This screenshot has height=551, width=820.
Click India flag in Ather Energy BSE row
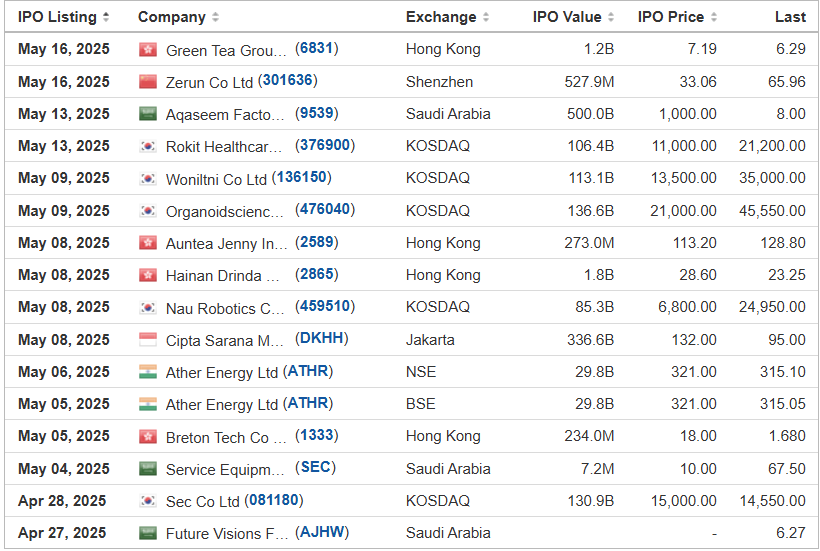point(148,404)
